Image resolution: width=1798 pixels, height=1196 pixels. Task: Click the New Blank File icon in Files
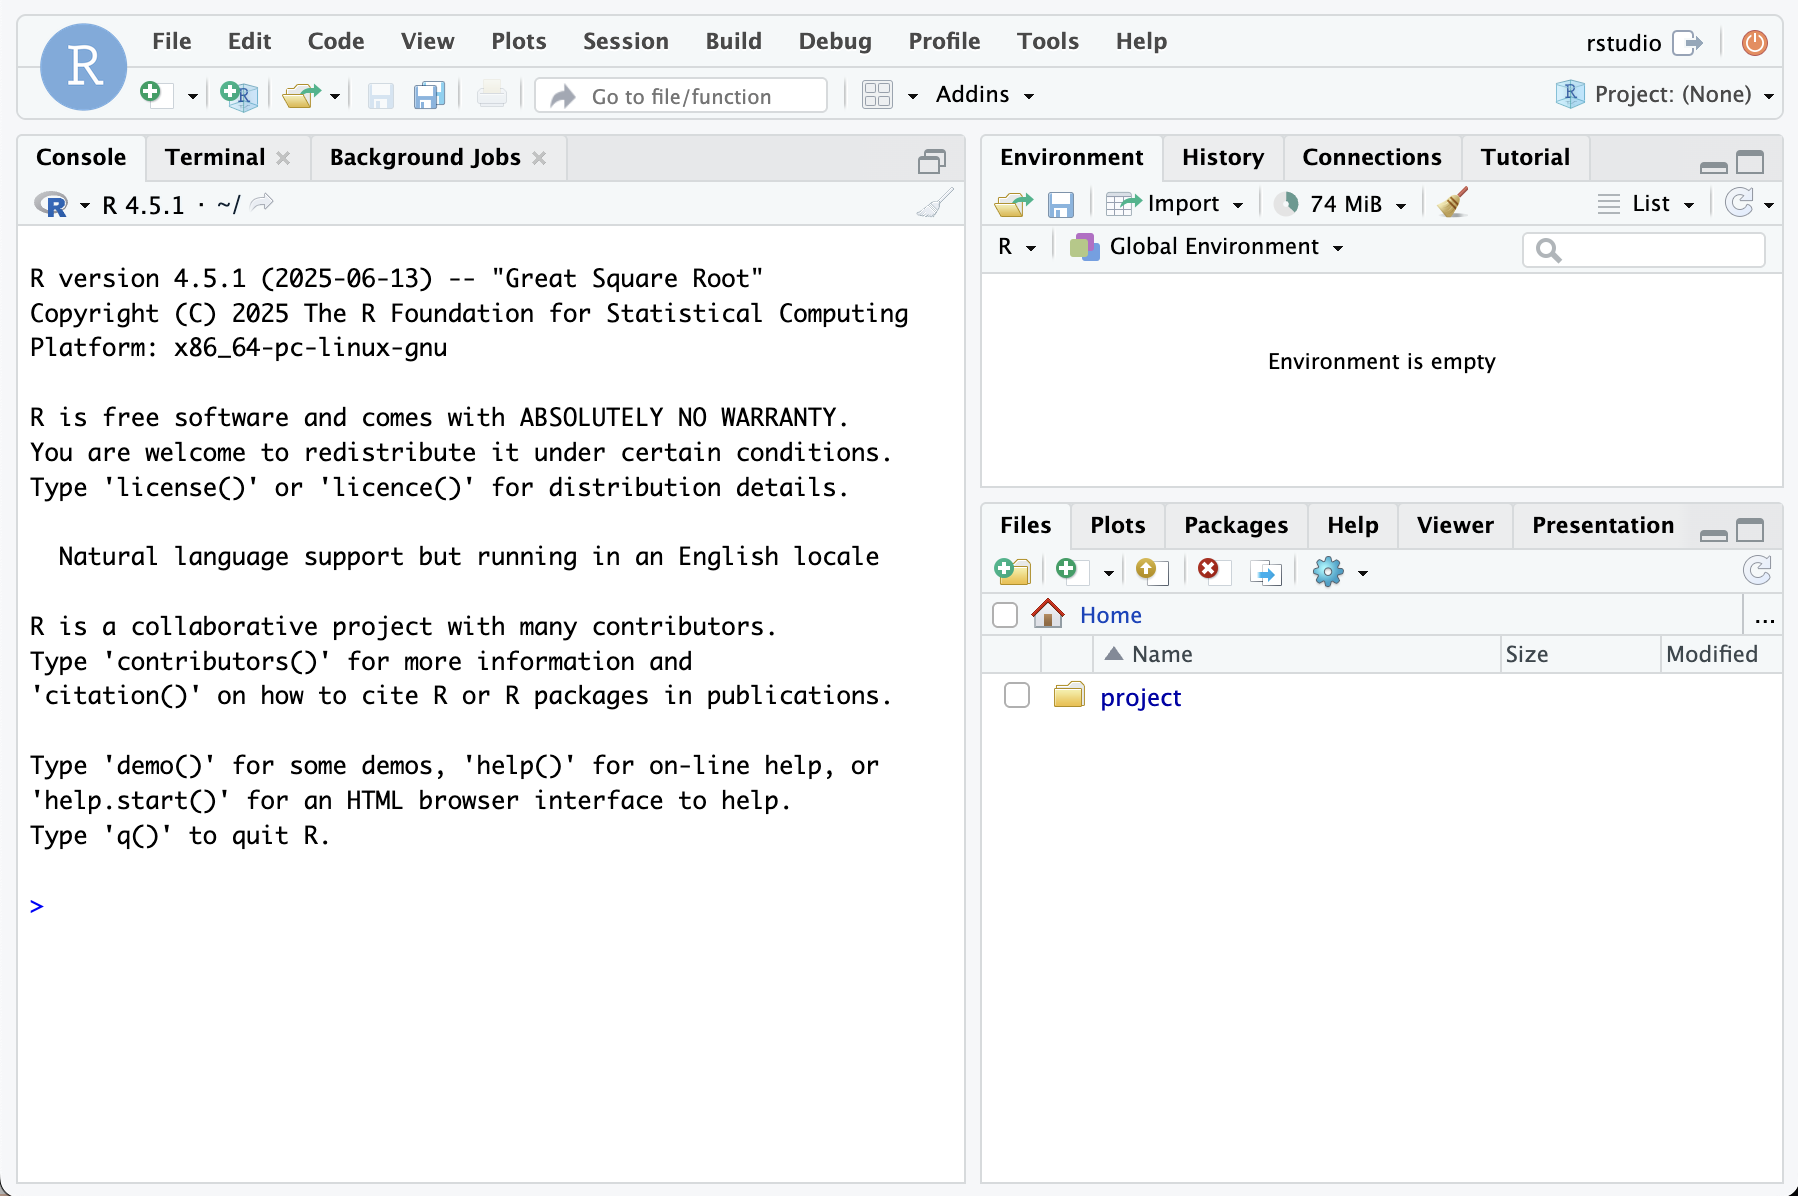[x=1071, y=571]
